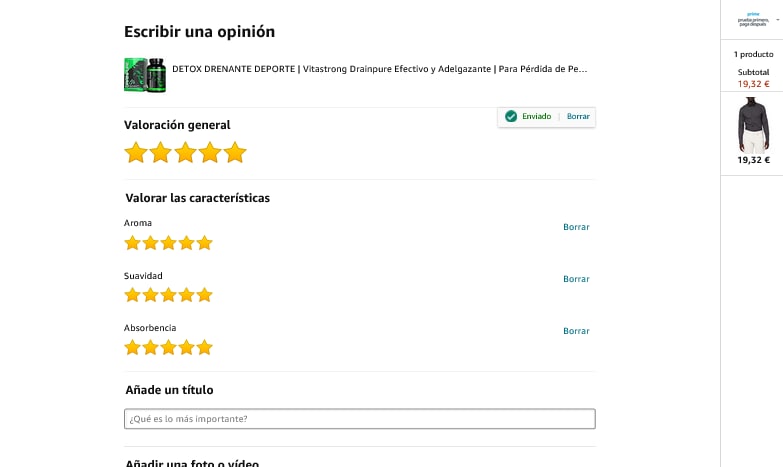Click the green Enviado checkmark icon
Viewport: 783px width, 467px height.
(x=511, y=116)
